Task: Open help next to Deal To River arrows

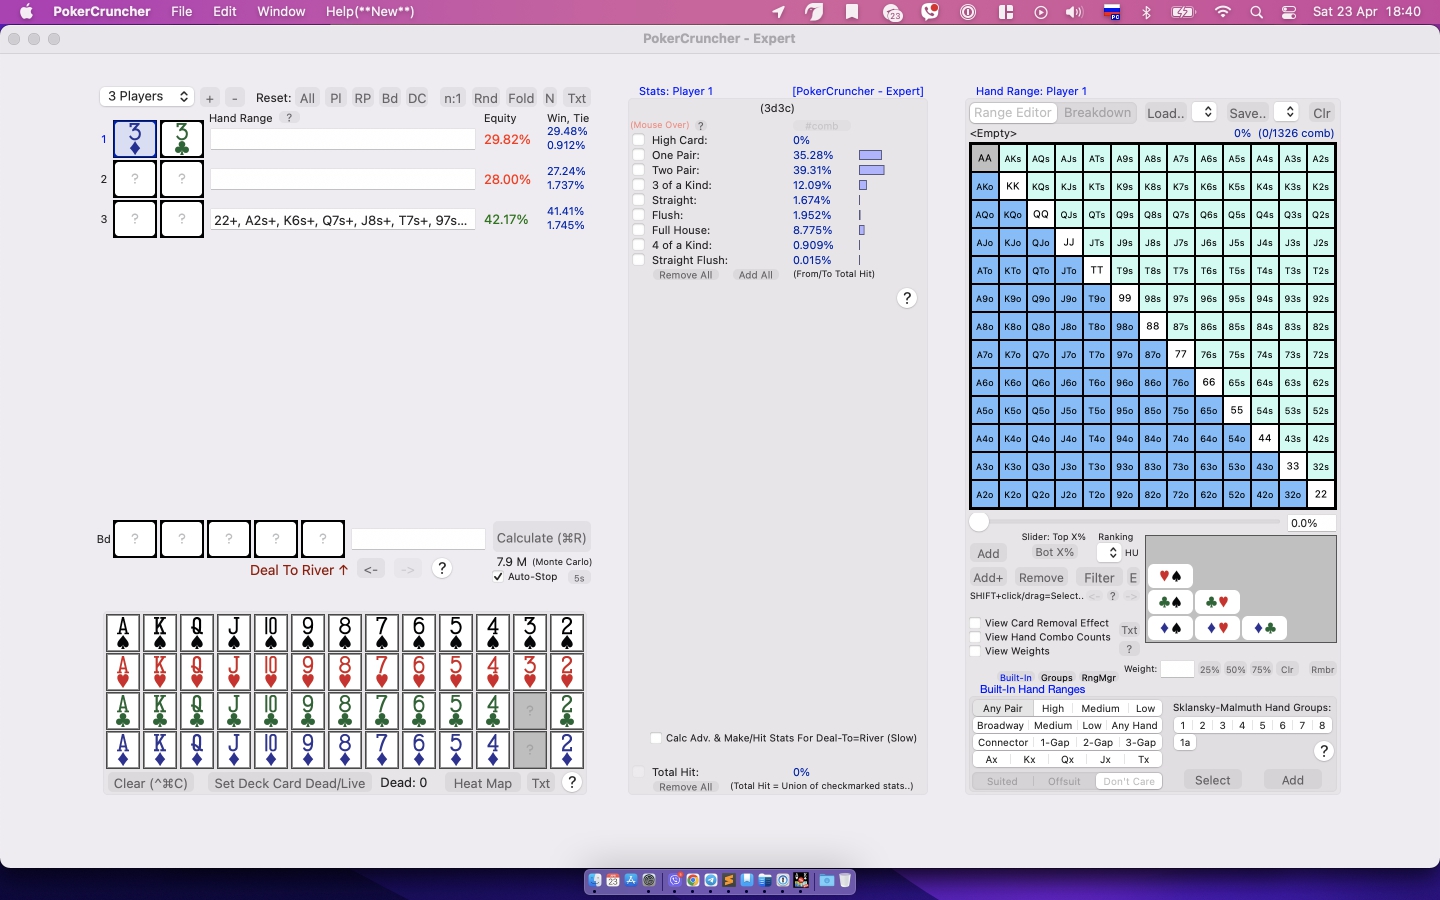Action: click(x=442, y=569)
